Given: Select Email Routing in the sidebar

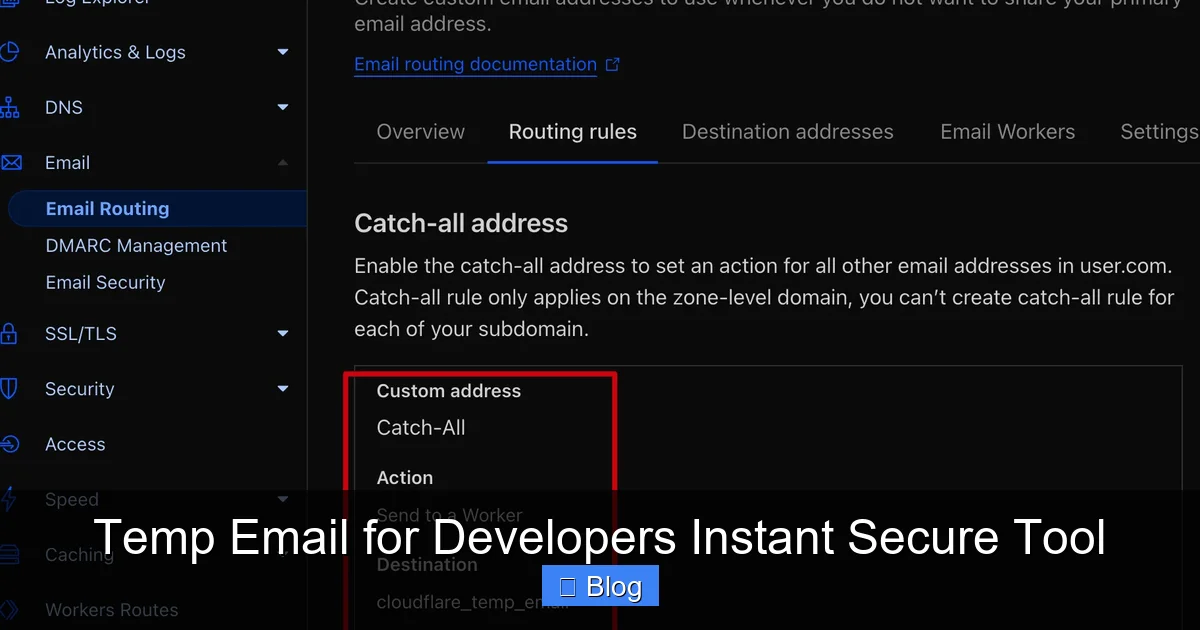Looking at the screenshot, I should (x=107, y=208).
